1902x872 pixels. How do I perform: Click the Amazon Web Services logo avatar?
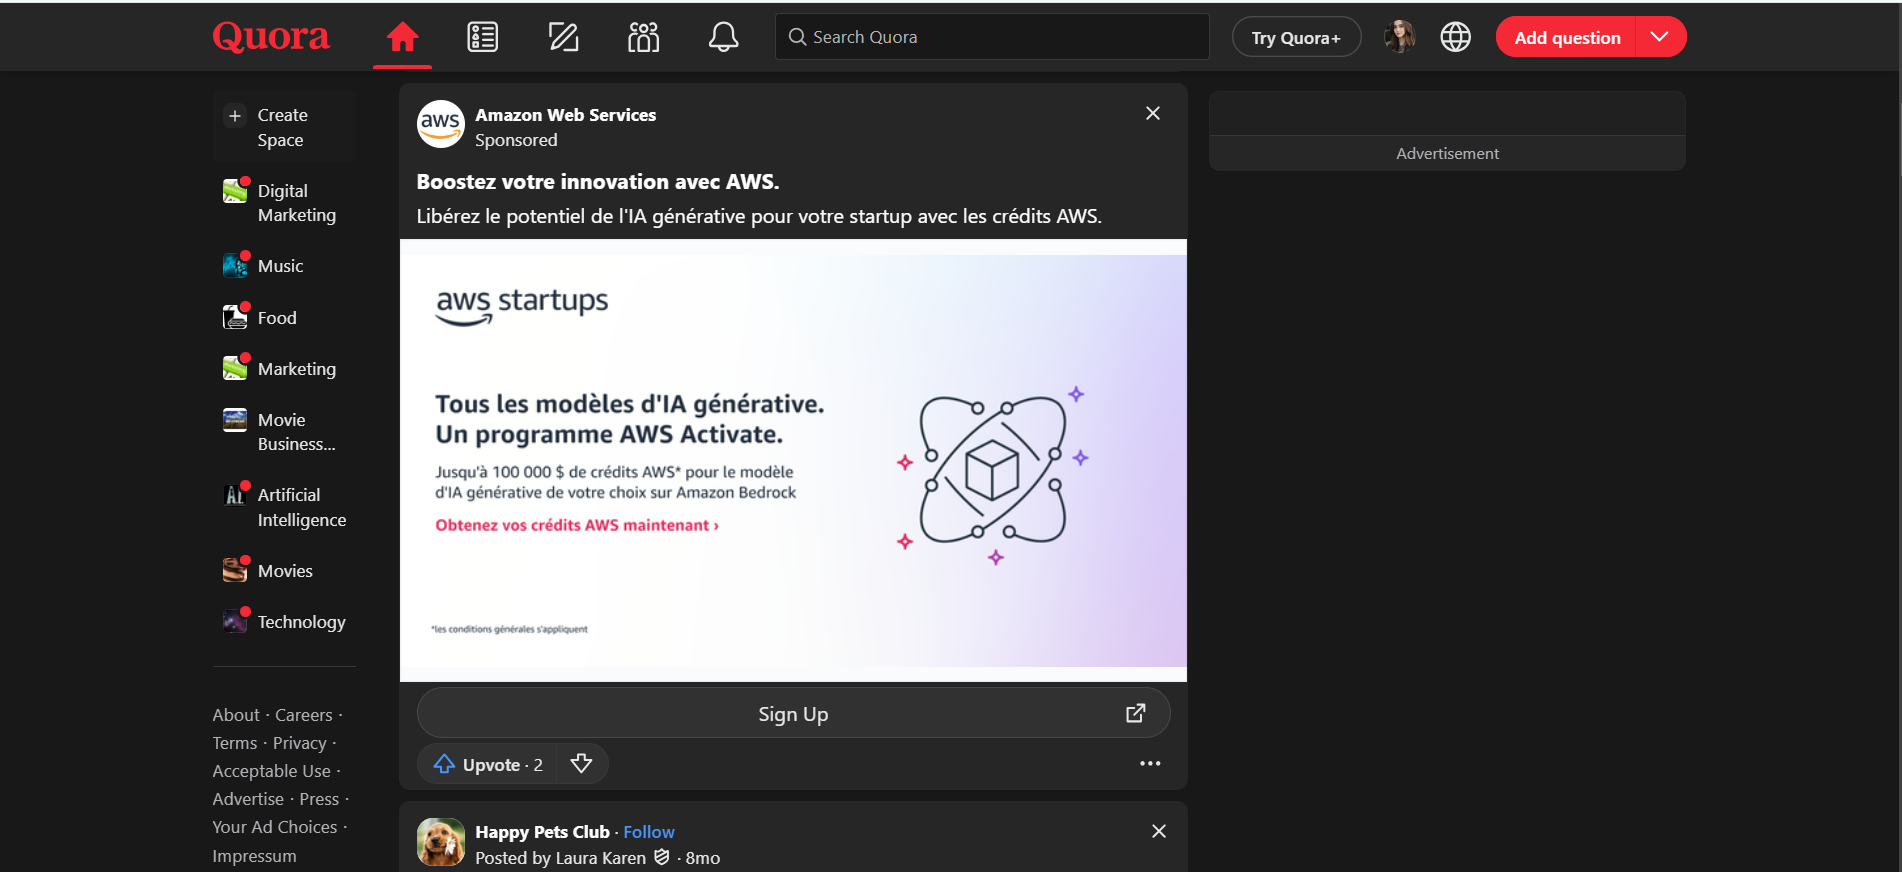(x=440, y=124)
